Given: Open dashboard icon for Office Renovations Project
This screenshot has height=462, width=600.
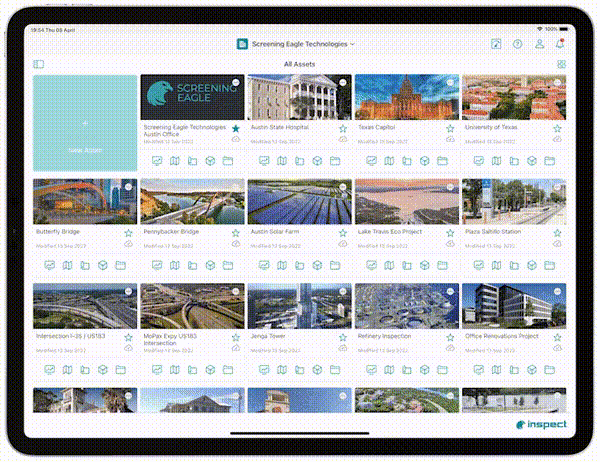Looking at the screenshot, I should pyautogui.click(x=478, y=369).
